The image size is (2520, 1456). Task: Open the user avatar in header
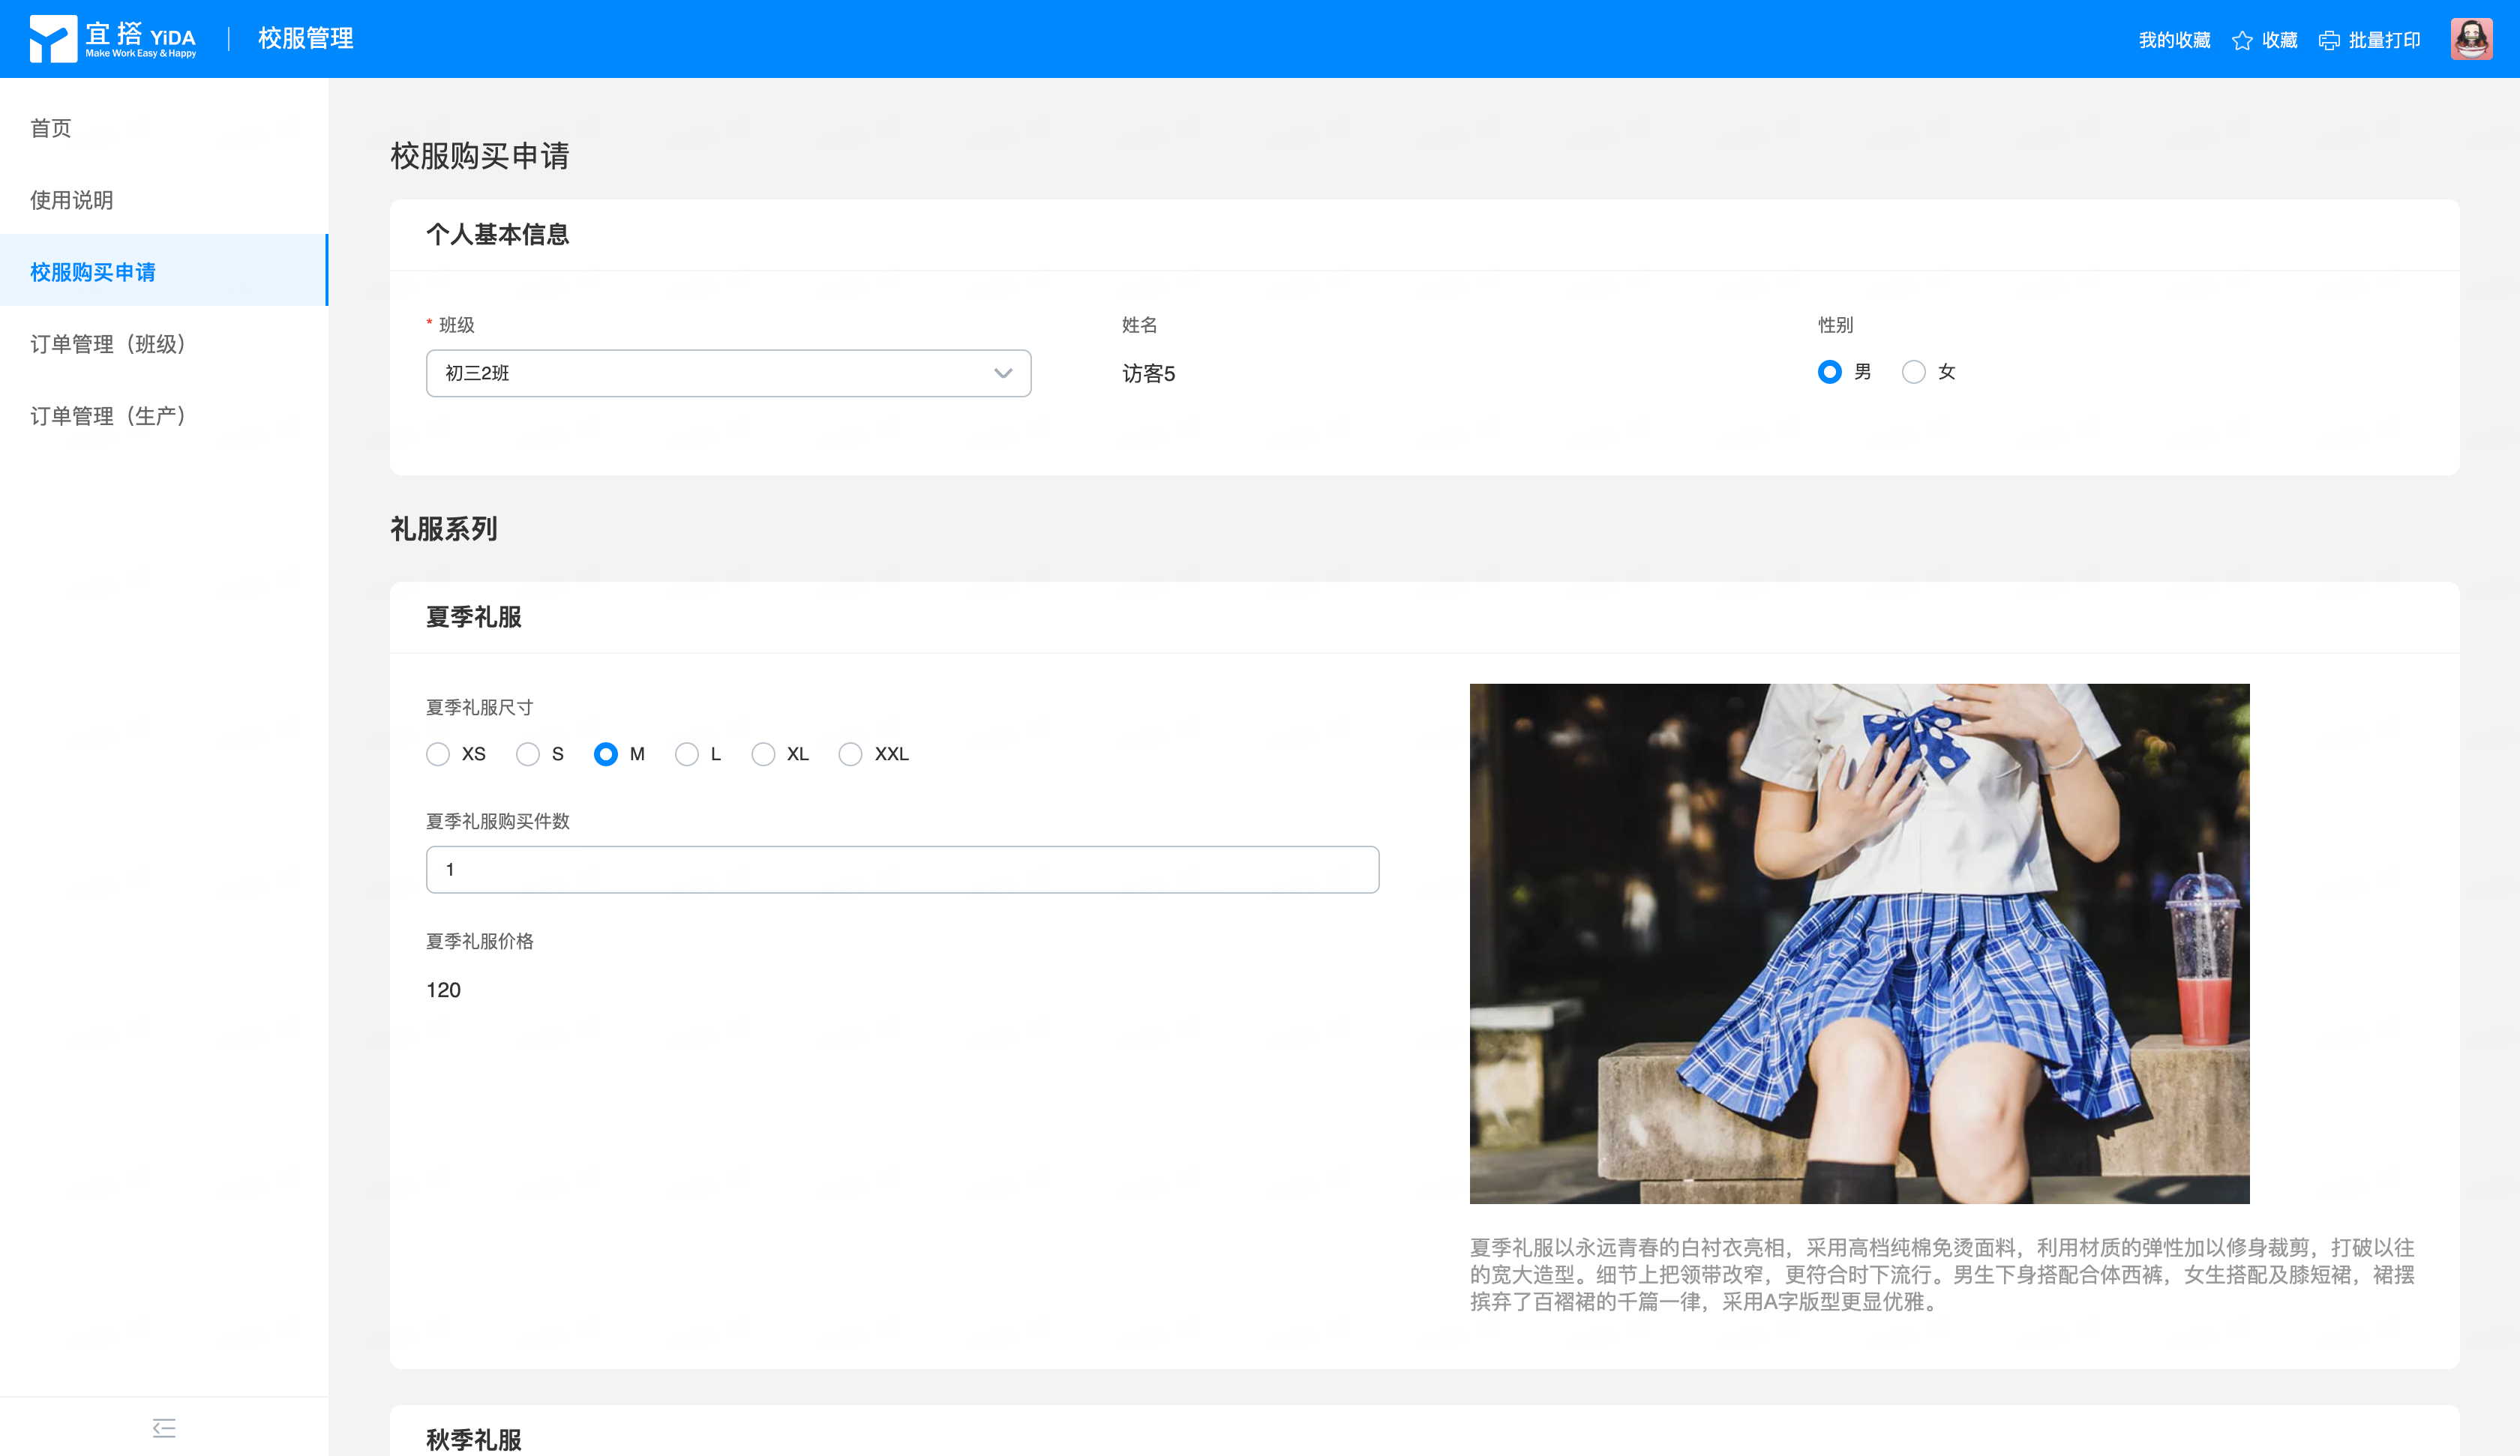click(x=2471, y=39)
